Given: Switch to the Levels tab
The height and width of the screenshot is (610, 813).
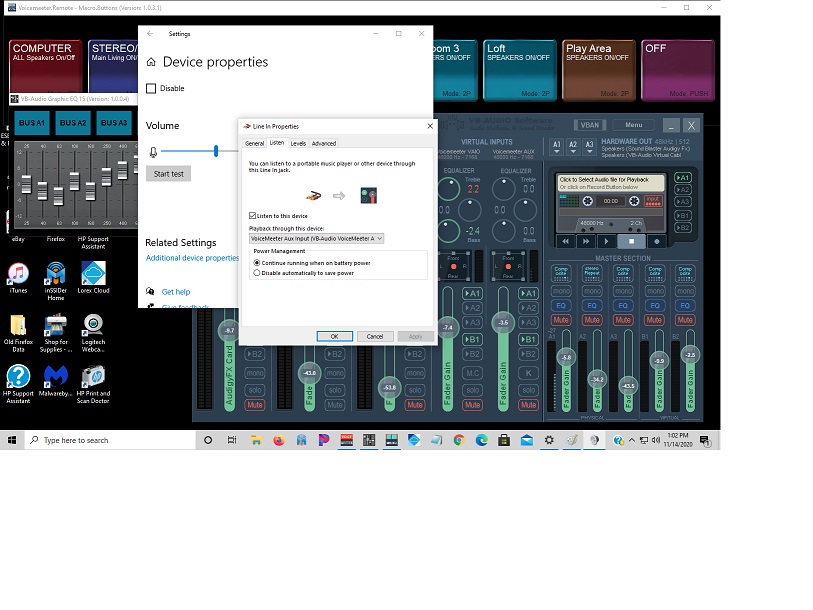Looking at the screenshot, I should point(298,143).
